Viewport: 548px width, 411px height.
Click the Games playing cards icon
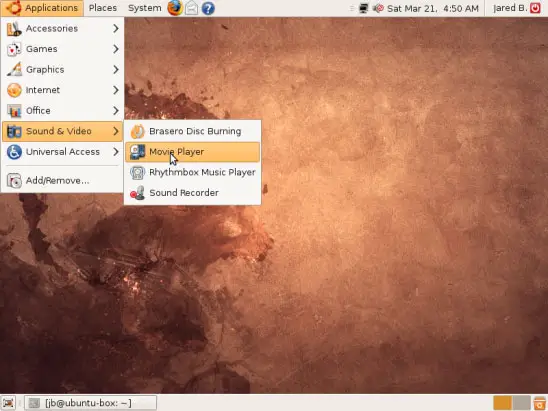click(14, 49)
